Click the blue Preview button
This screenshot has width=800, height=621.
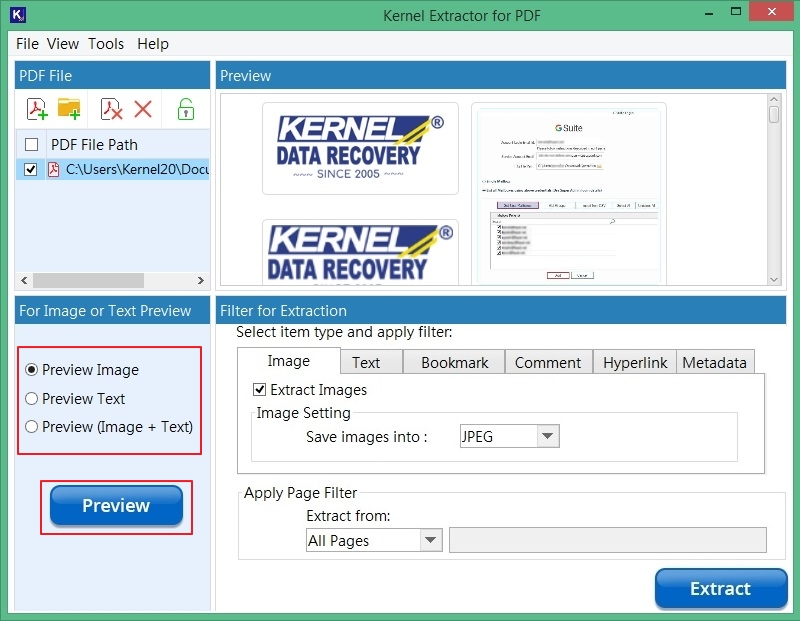pyautogui.click(x=116, y=505)
